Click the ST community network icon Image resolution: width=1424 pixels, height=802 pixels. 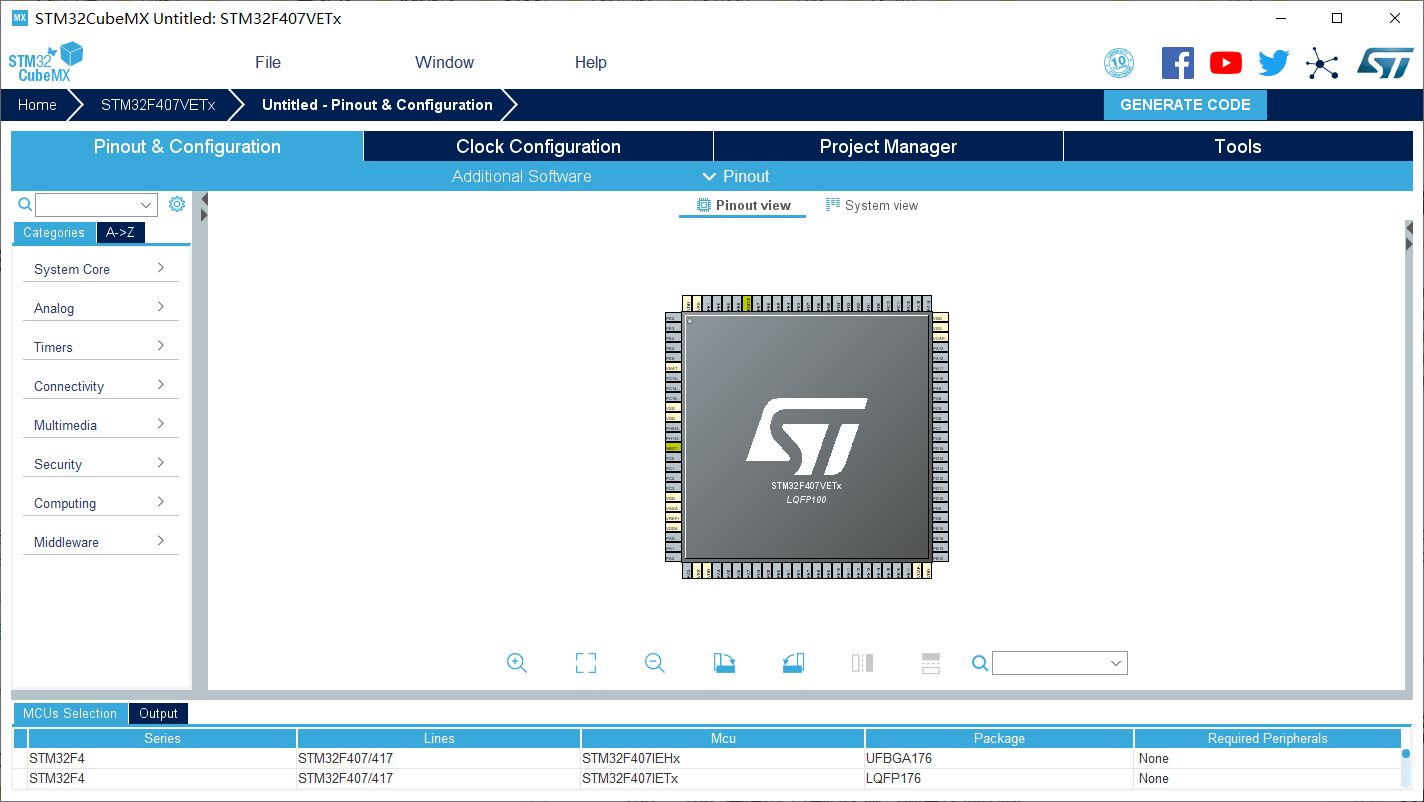click(1322, 65)
